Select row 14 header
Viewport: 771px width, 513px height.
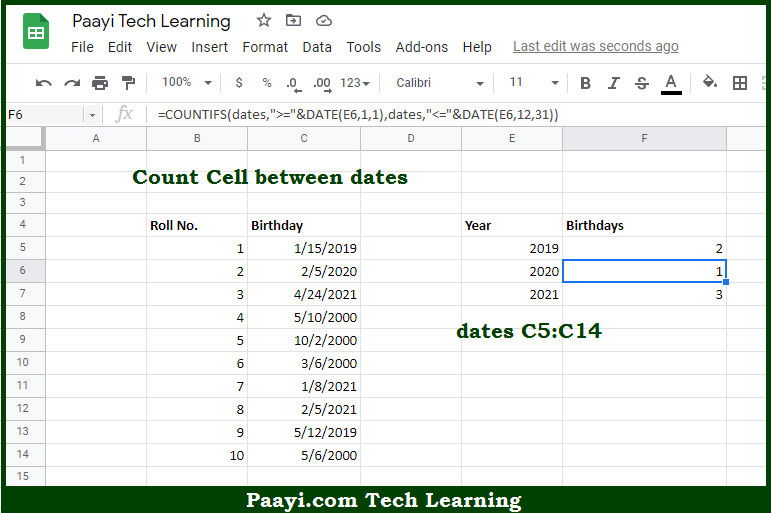(x=26, y=454)
